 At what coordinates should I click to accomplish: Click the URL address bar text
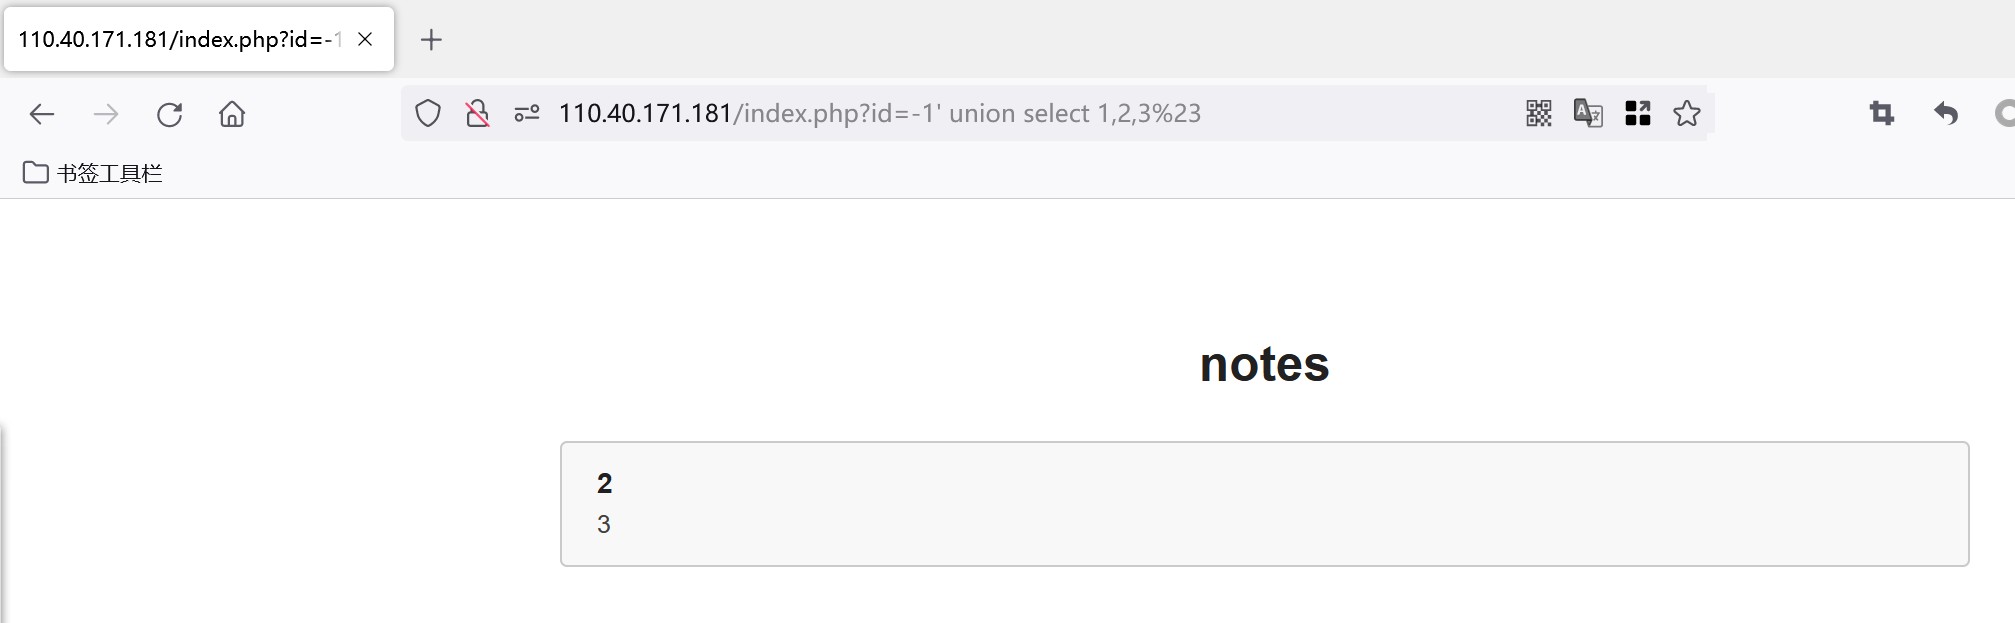[x=880, y=113]
